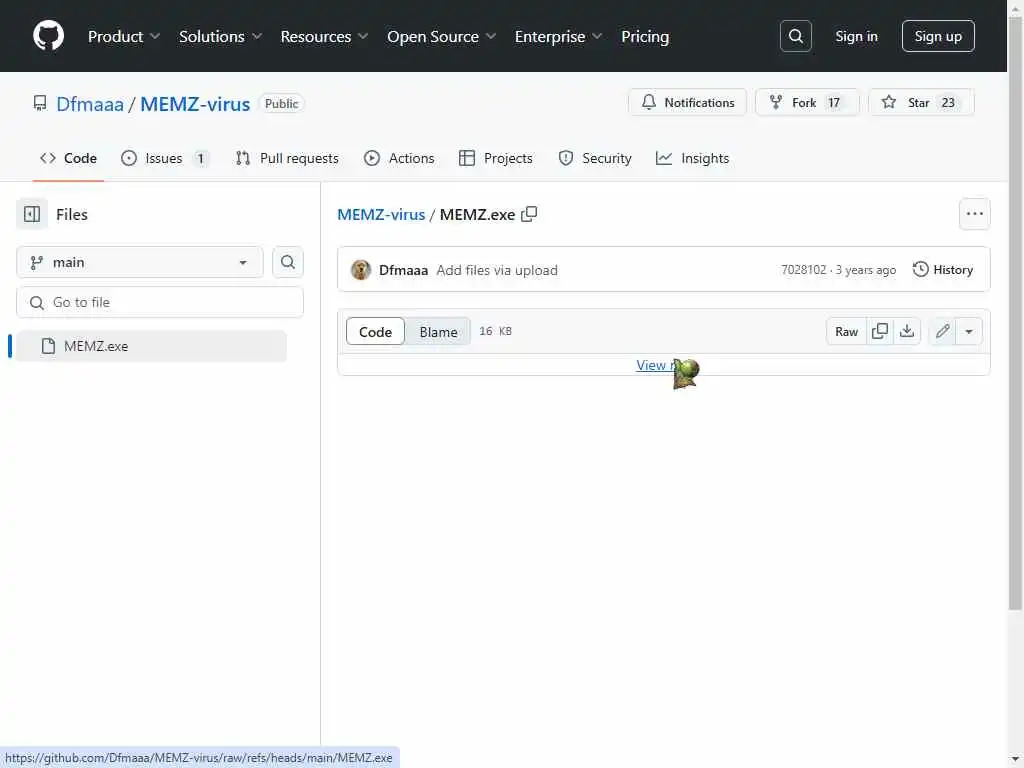Expand the Enterprise menu
The image size is (1024, 768).
point(559,37)
